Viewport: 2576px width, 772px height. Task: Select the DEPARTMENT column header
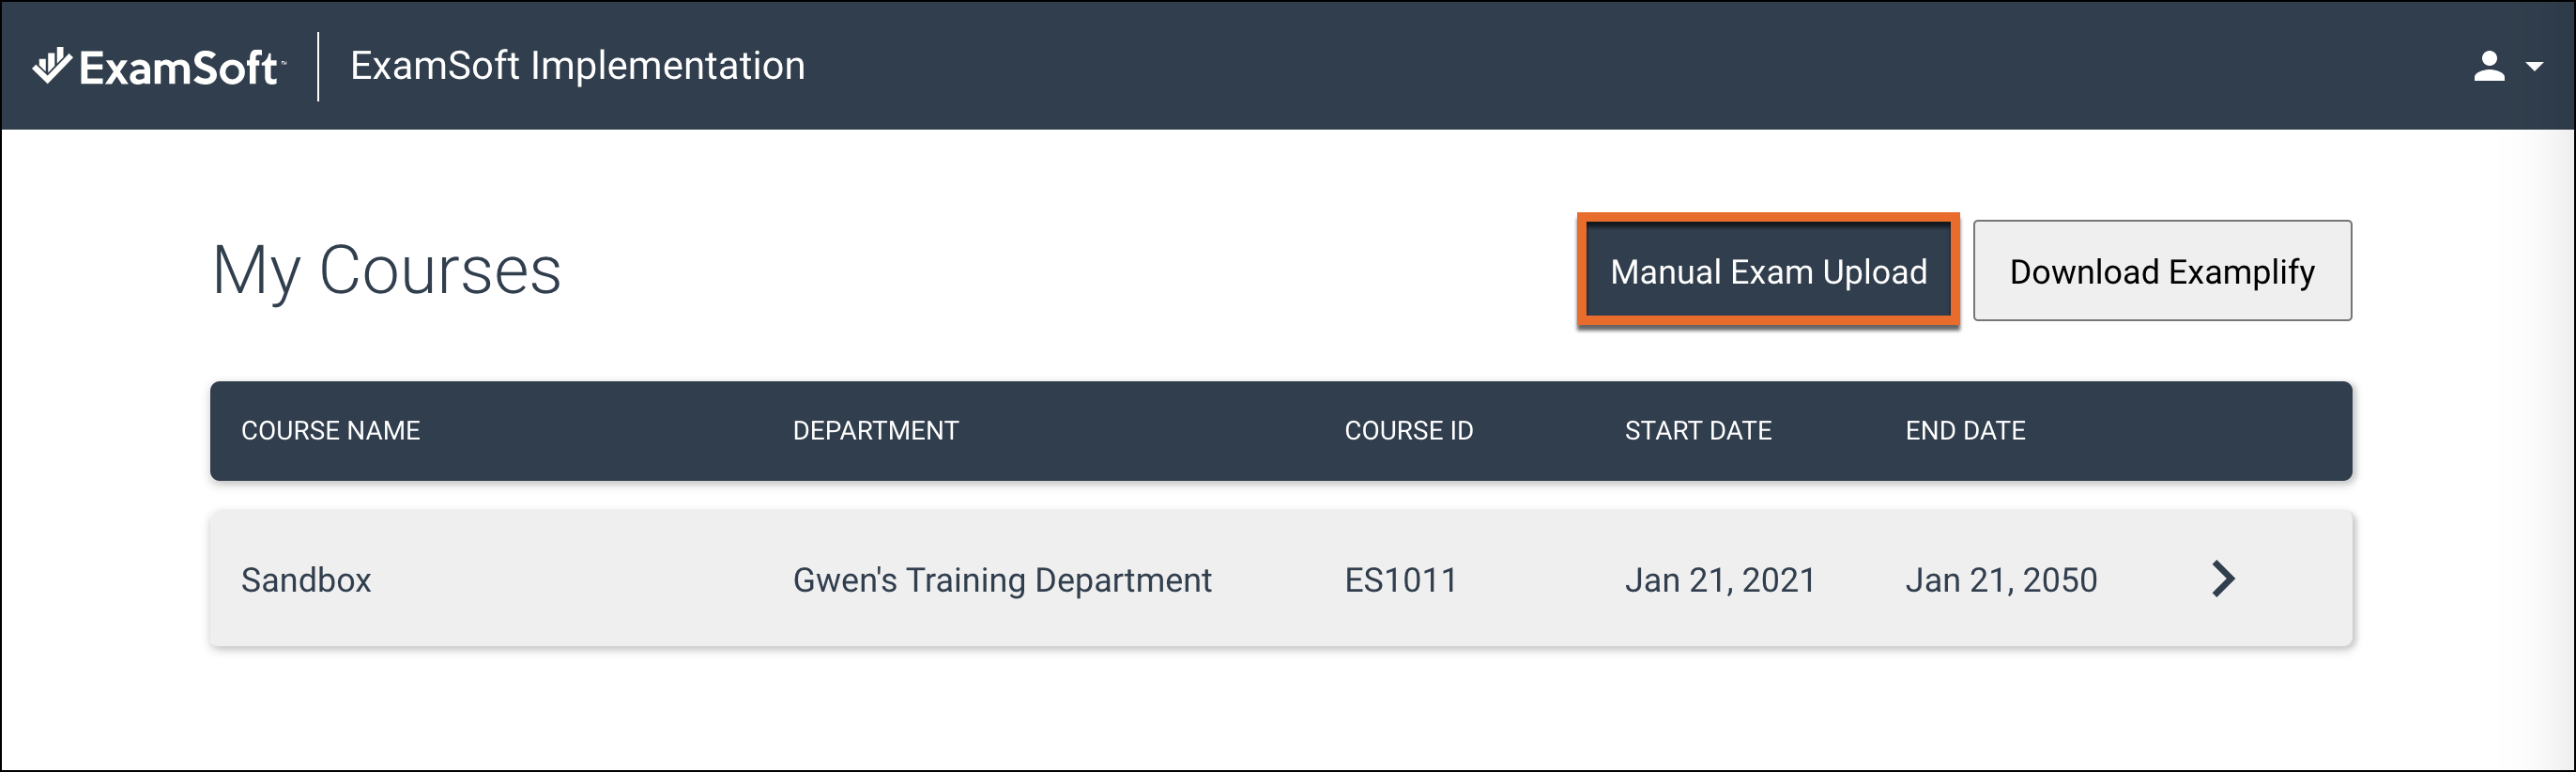pyautogui.click(x=875, y=431)
